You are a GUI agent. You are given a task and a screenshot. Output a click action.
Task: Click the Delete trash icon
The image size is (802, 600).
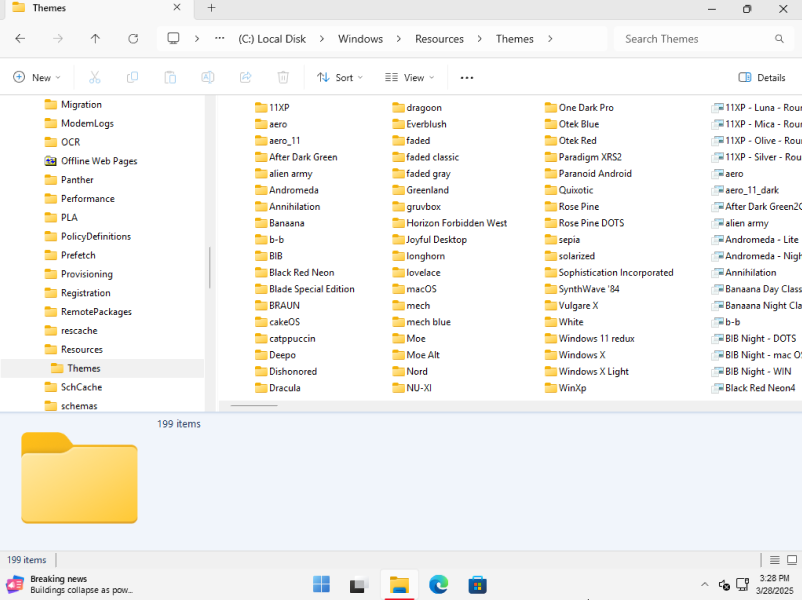283,77
